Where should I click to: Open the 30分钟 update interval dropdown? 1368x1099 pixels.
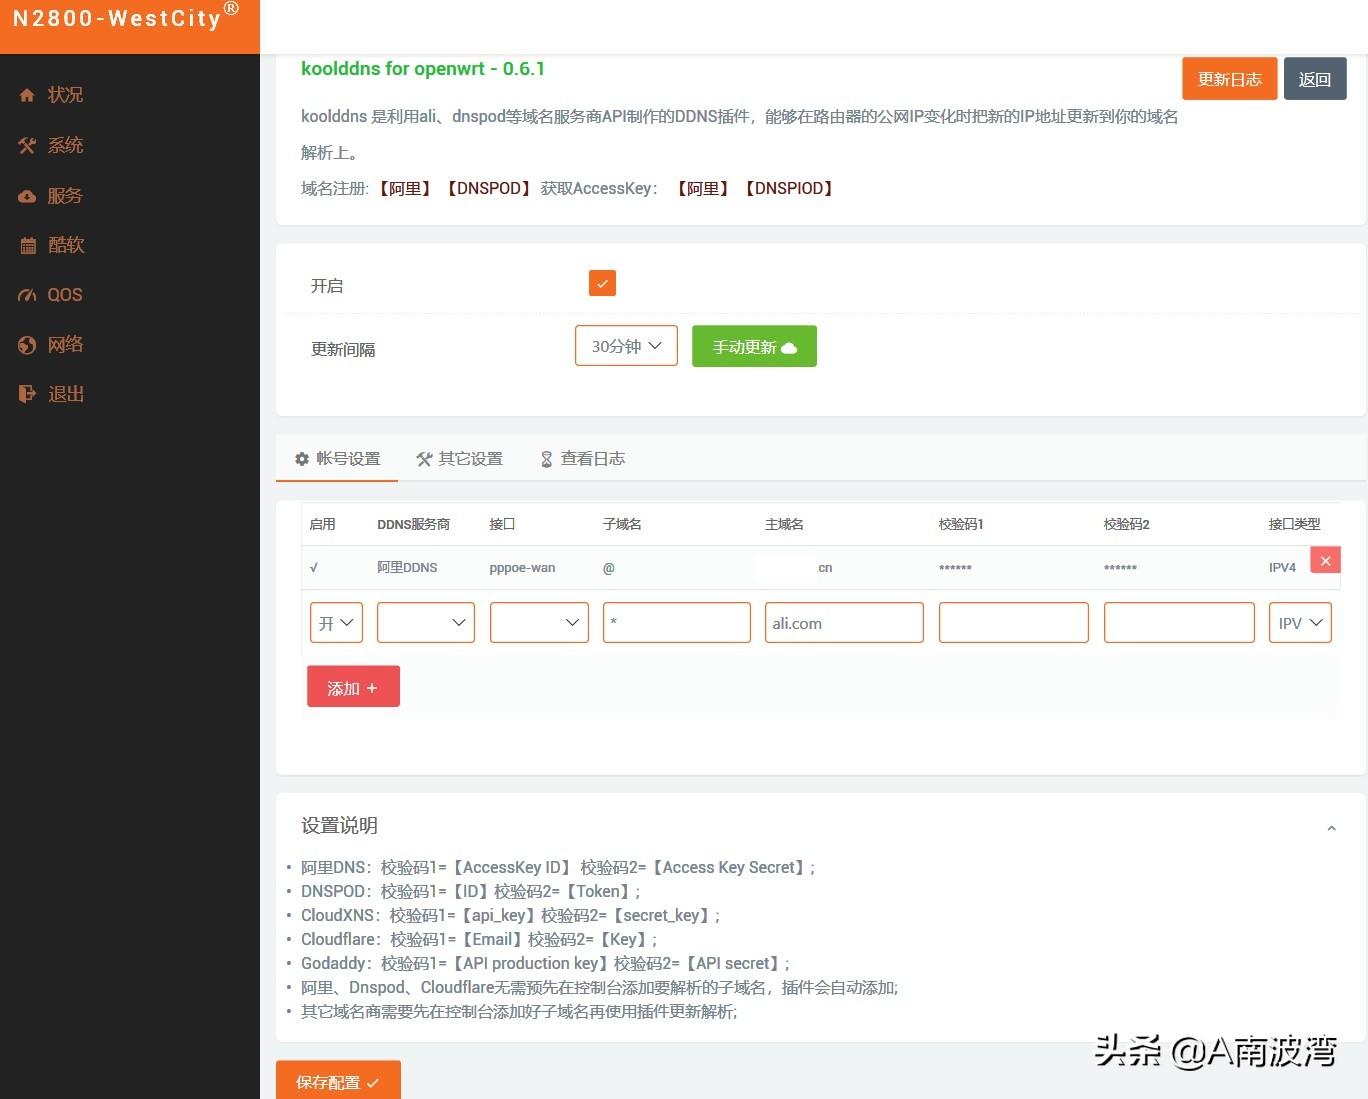tap(626, 346)
